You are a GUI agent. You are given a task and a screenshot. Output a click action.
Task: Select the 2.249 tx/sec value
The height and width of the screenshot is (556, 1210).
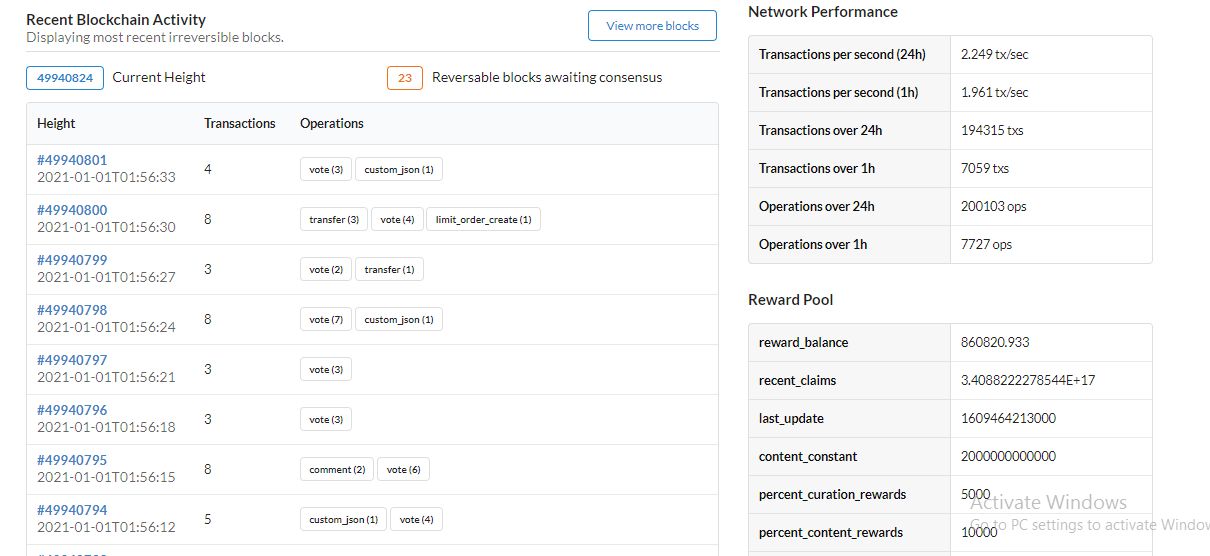coord(994,54)
